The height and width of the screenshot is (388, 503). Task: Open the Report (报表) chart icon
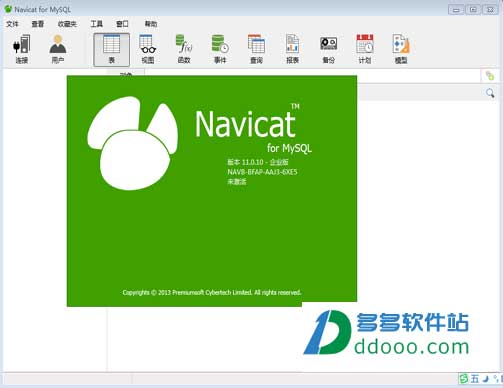pos(292,49)
